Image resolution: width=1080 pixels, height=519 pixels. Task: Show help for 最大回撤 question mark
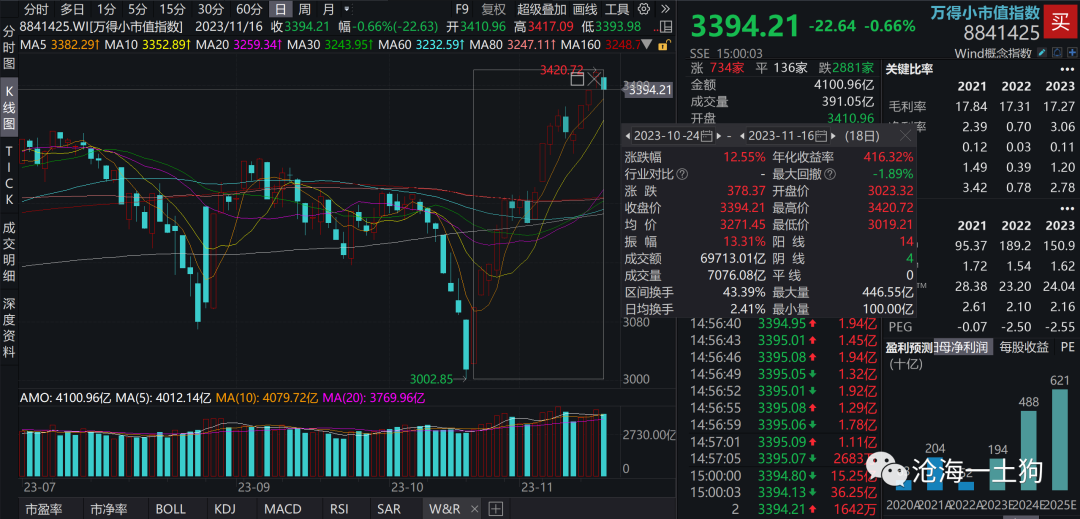click(829, 174)
